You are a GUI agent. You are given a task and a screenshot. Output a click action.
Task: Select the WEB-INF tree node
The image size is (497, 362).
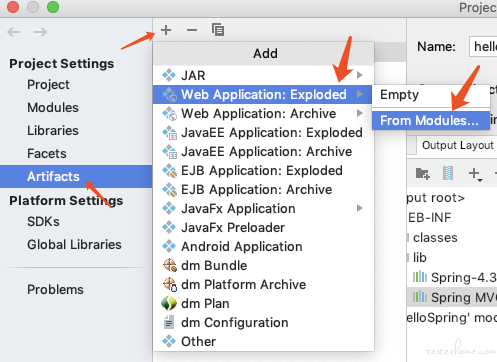[429, 218]
